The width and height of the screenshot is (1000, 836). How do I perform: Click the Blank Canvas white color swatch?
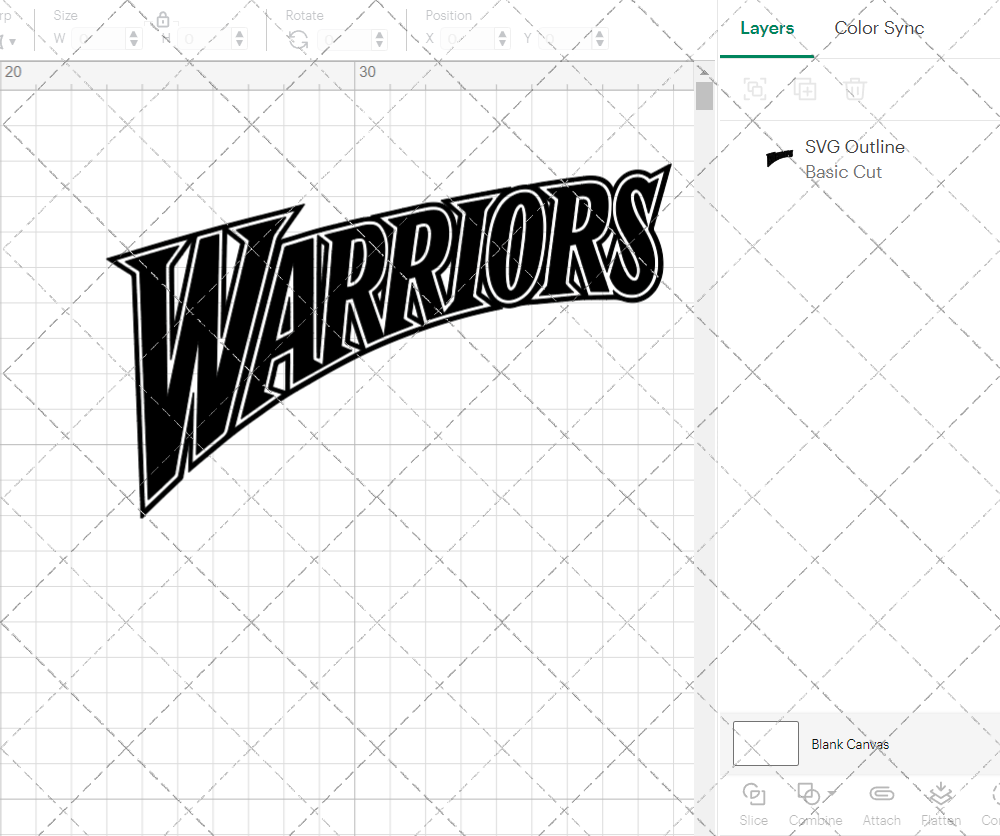[x=765, y=744]
